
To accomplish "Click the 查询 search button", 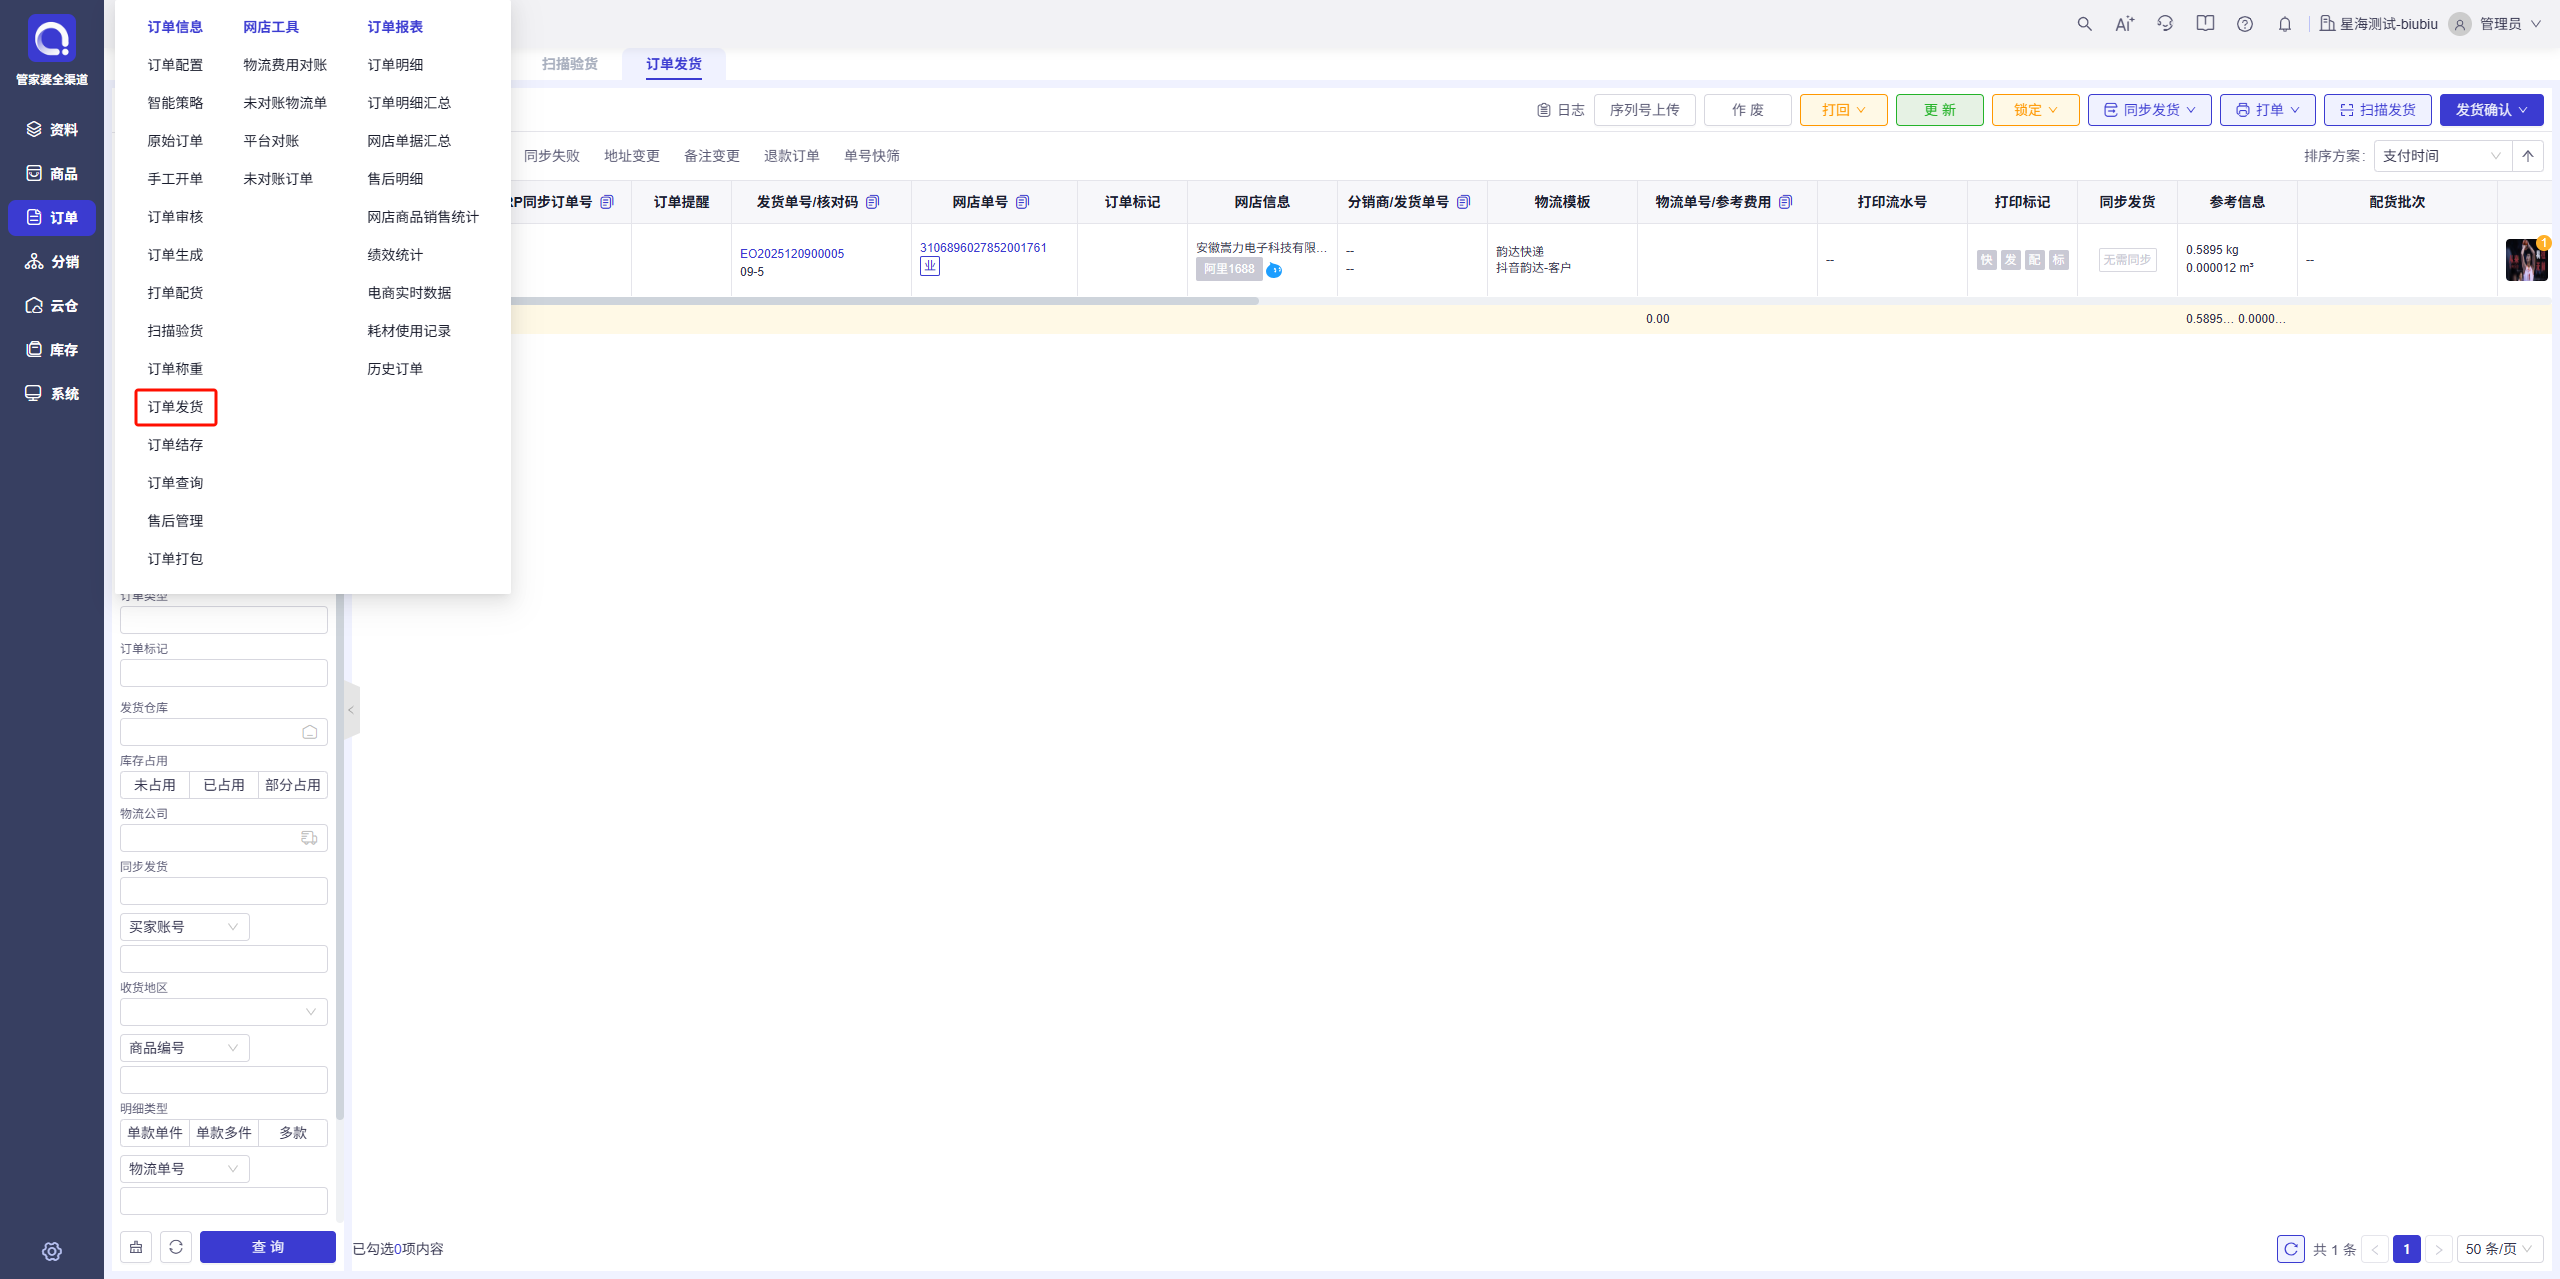I will pyautogui.click(x=267, y=1247).
